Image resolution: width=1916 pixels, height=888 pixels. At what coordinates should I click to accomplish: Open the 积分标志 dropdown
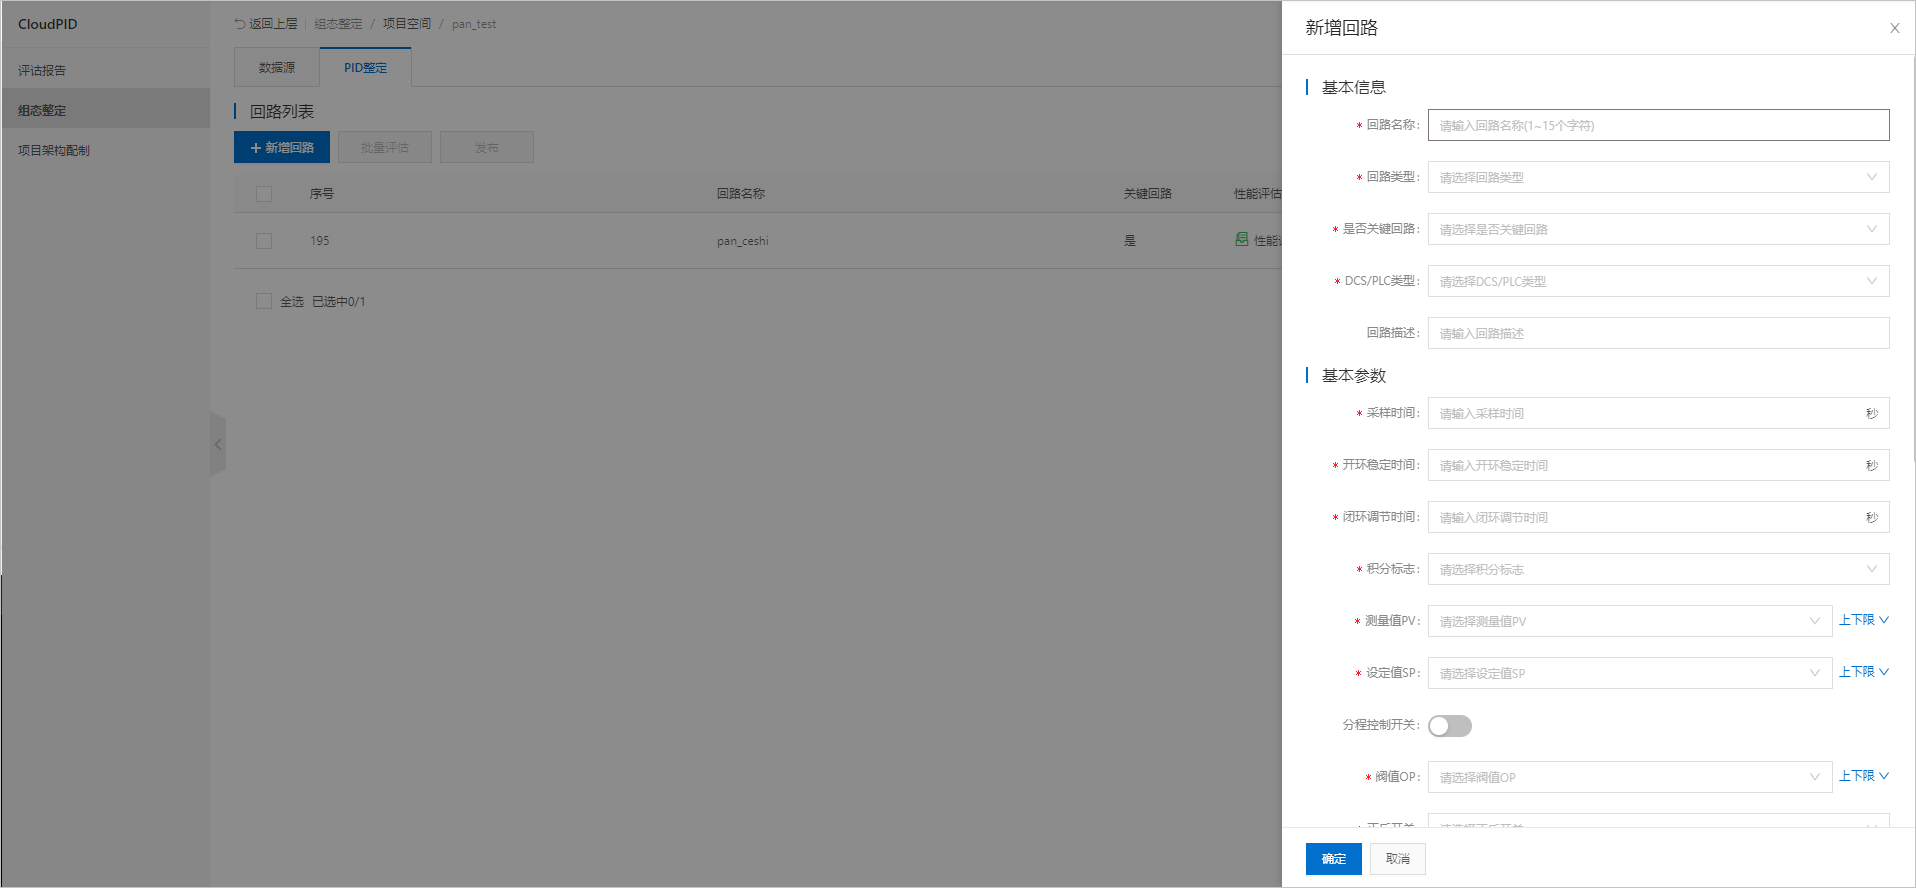[x=1658, y=569]
